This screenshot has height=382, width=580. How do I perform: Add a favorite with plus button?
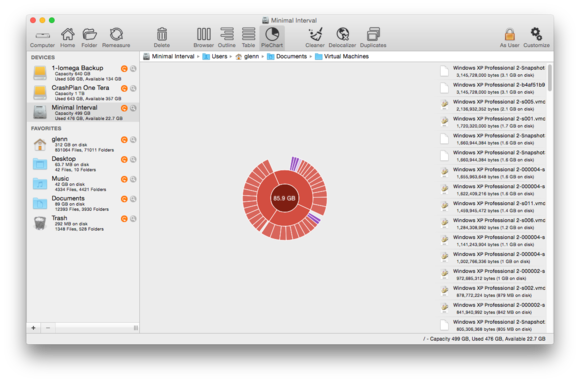pyautogui.click(x=33, y=328)
